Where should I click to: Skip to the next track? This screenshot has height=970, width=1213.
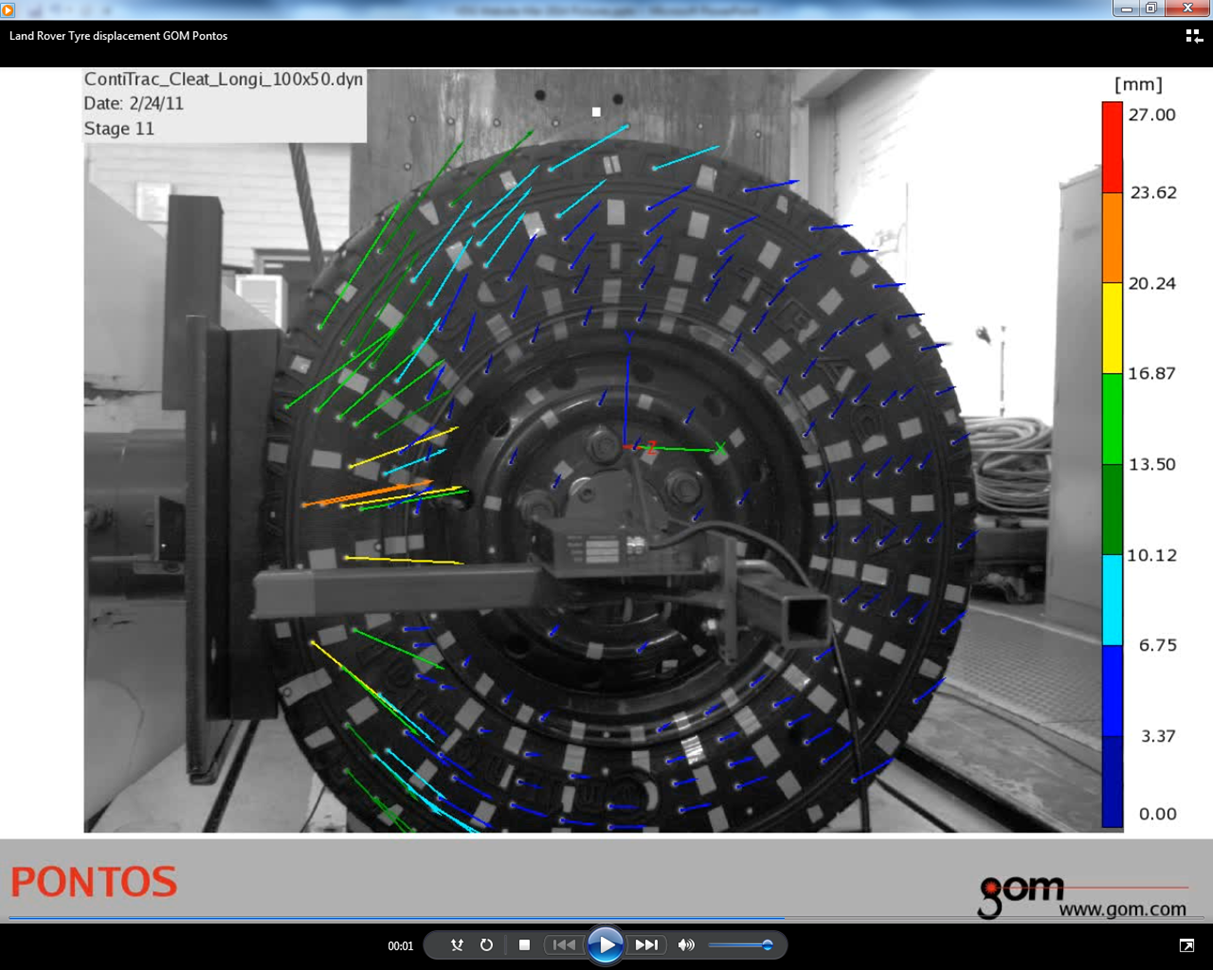[x=647, y=945]
